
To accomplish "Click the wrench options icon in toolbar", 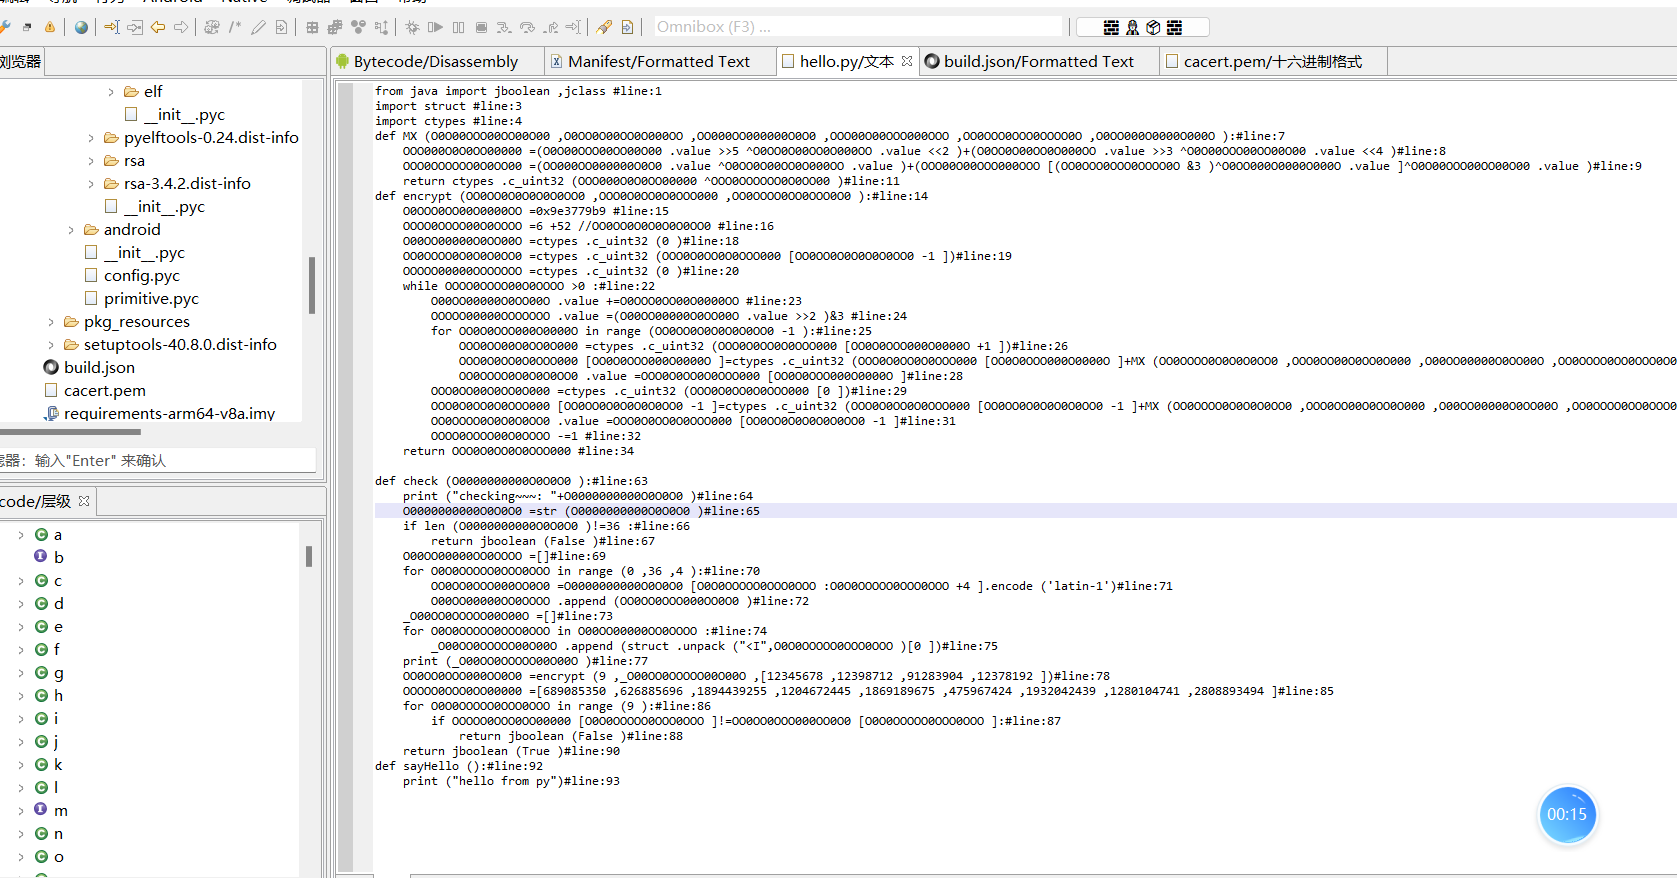I will click(5, 27).
